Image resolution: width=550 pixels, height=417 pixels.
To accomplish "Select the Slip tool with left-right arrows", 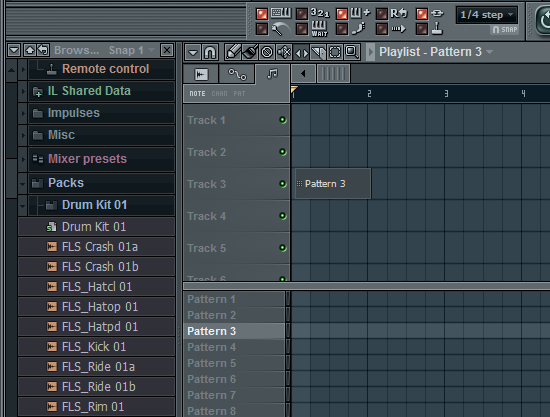I will pos(301,53).
